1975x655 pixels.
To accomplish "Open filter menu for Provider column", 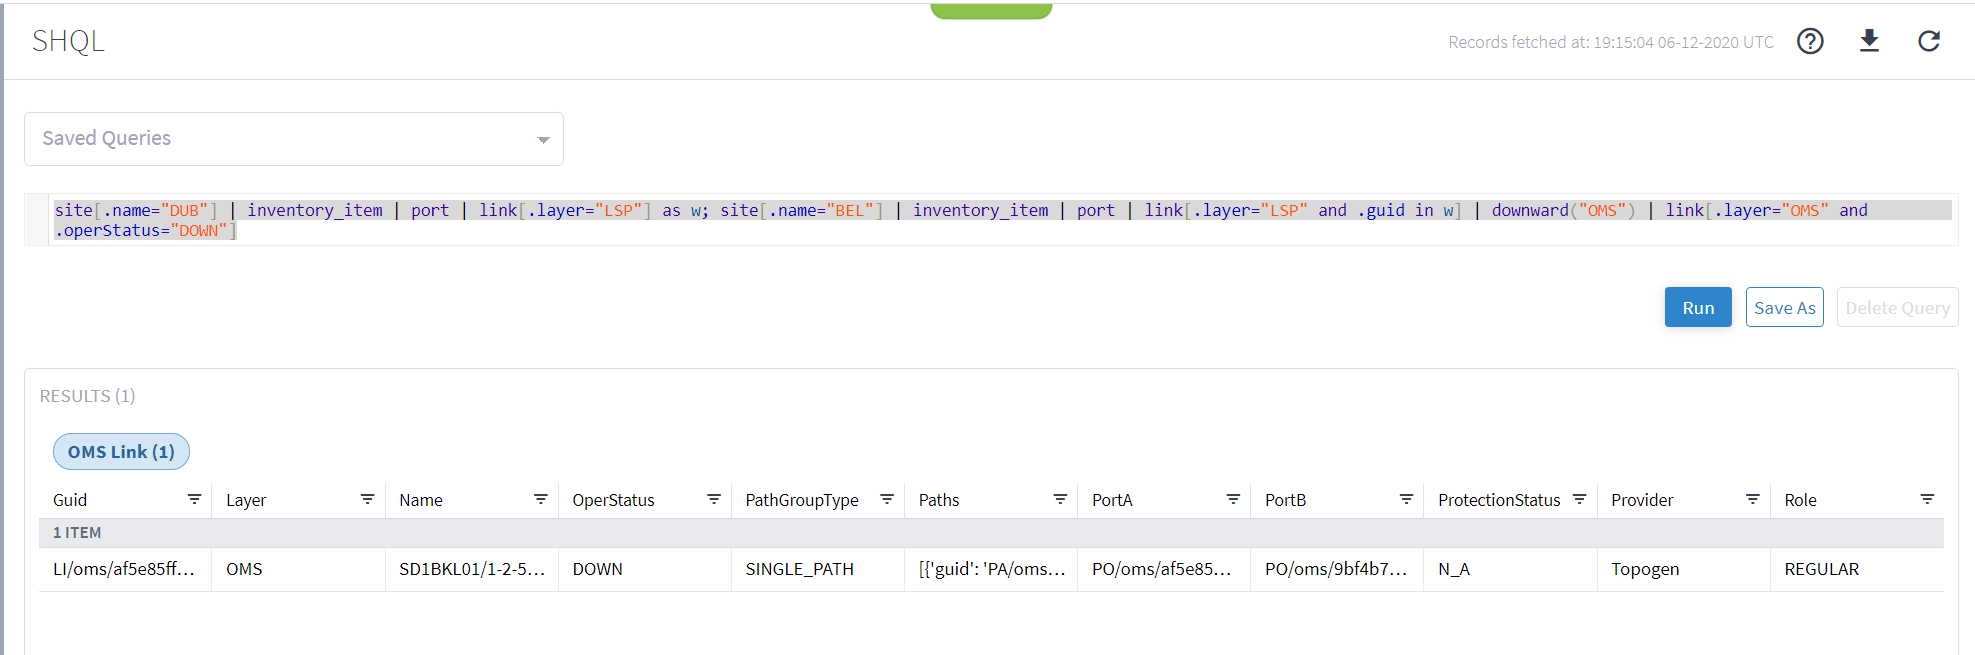I will [1752, 499].
